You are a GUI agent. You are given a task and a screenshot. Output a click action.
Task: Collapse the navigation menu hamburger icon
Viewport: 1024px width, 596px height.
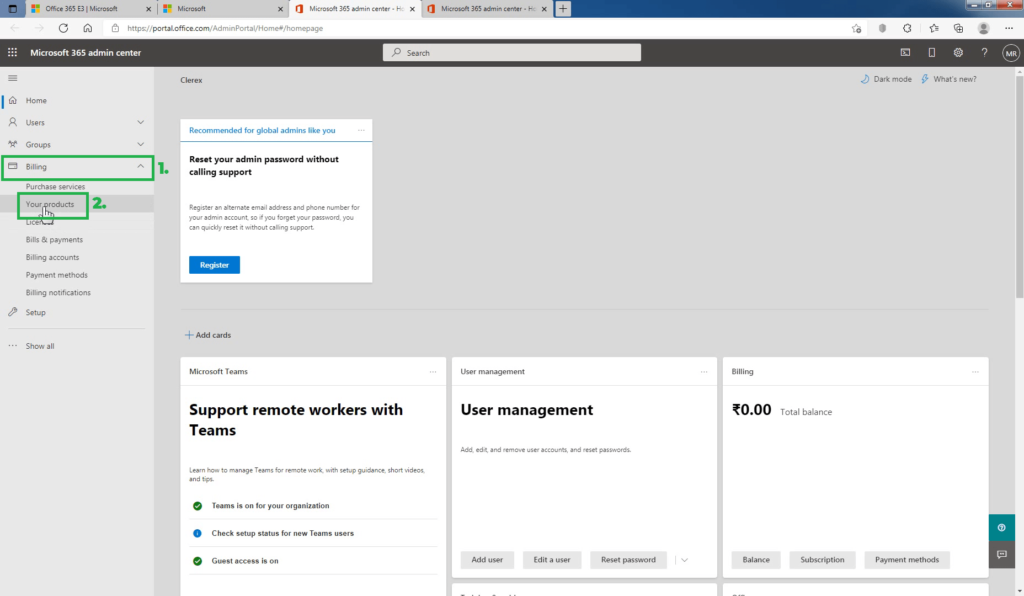pyautogui.click(x=12, y=78)
